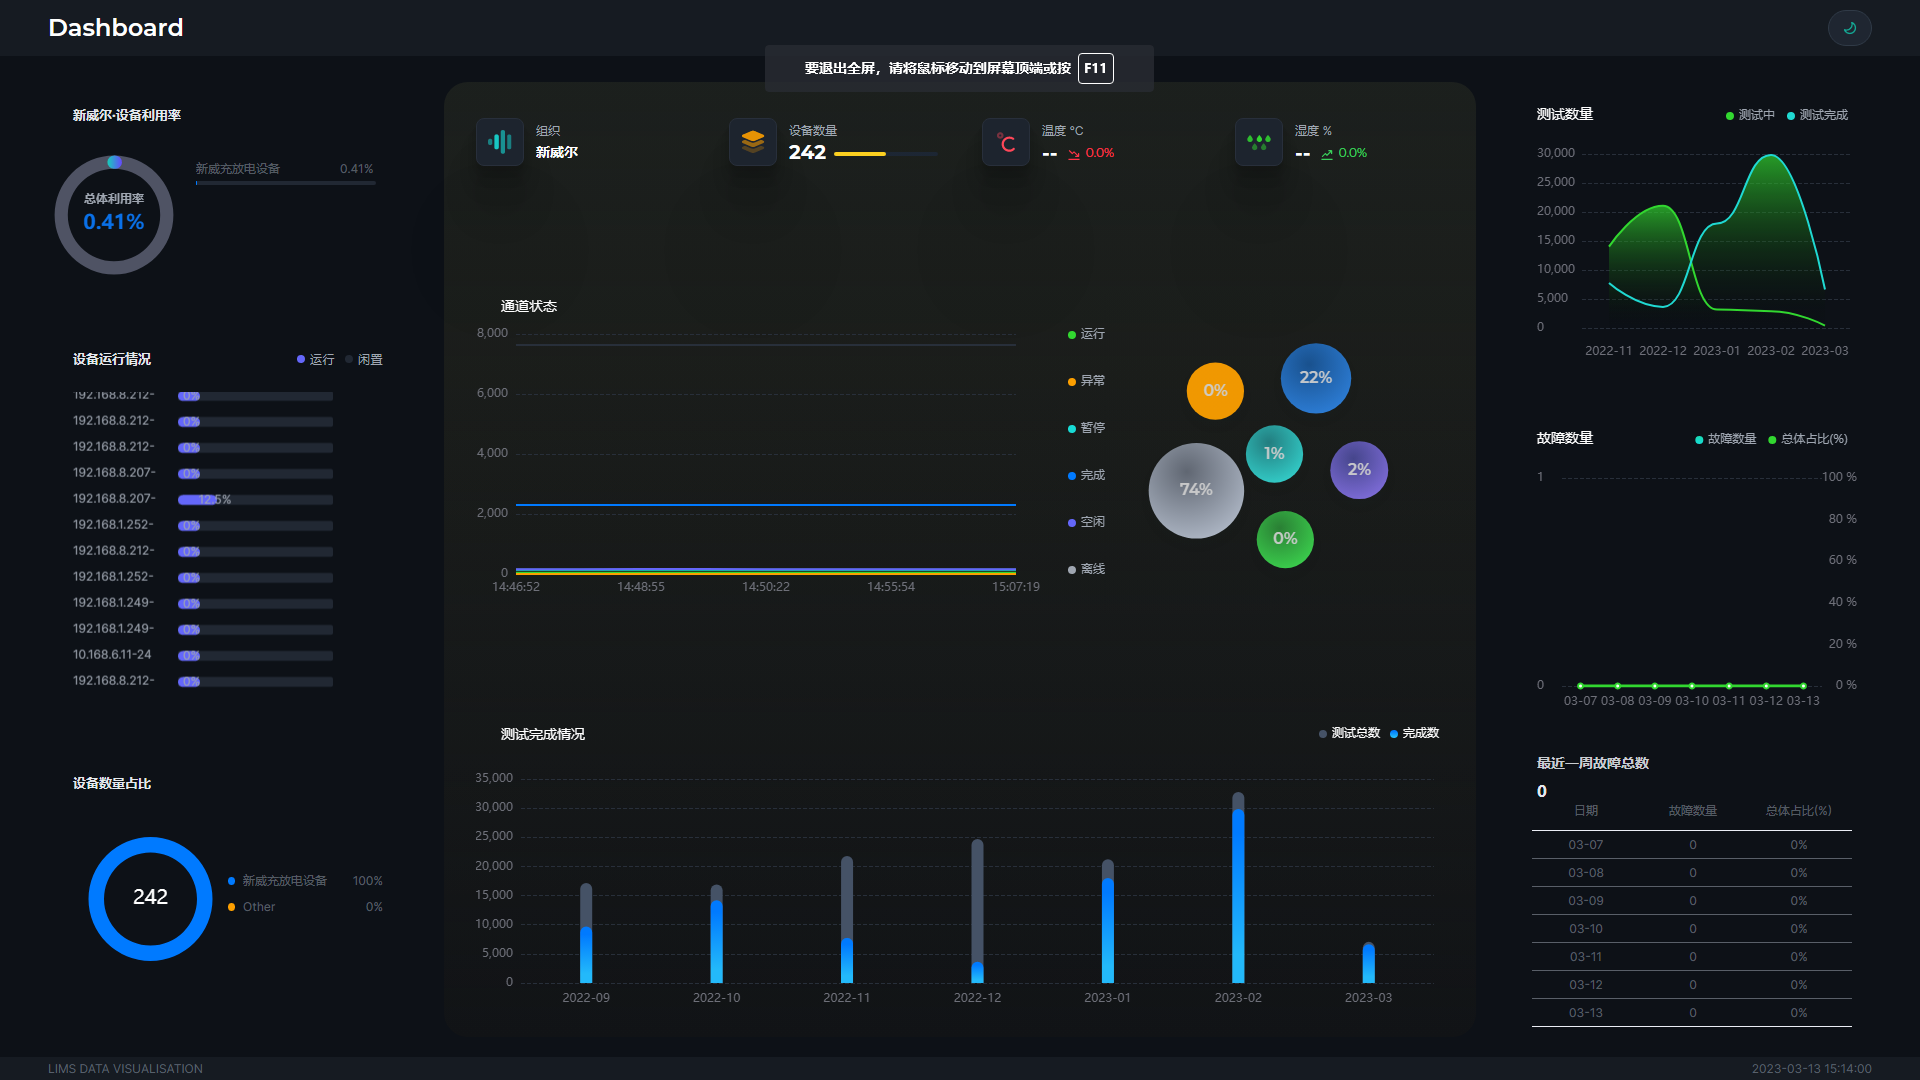1920x1080 pixels.
Task: Toggle 运行 series in channel status legend
Action: coord(1086,334)
